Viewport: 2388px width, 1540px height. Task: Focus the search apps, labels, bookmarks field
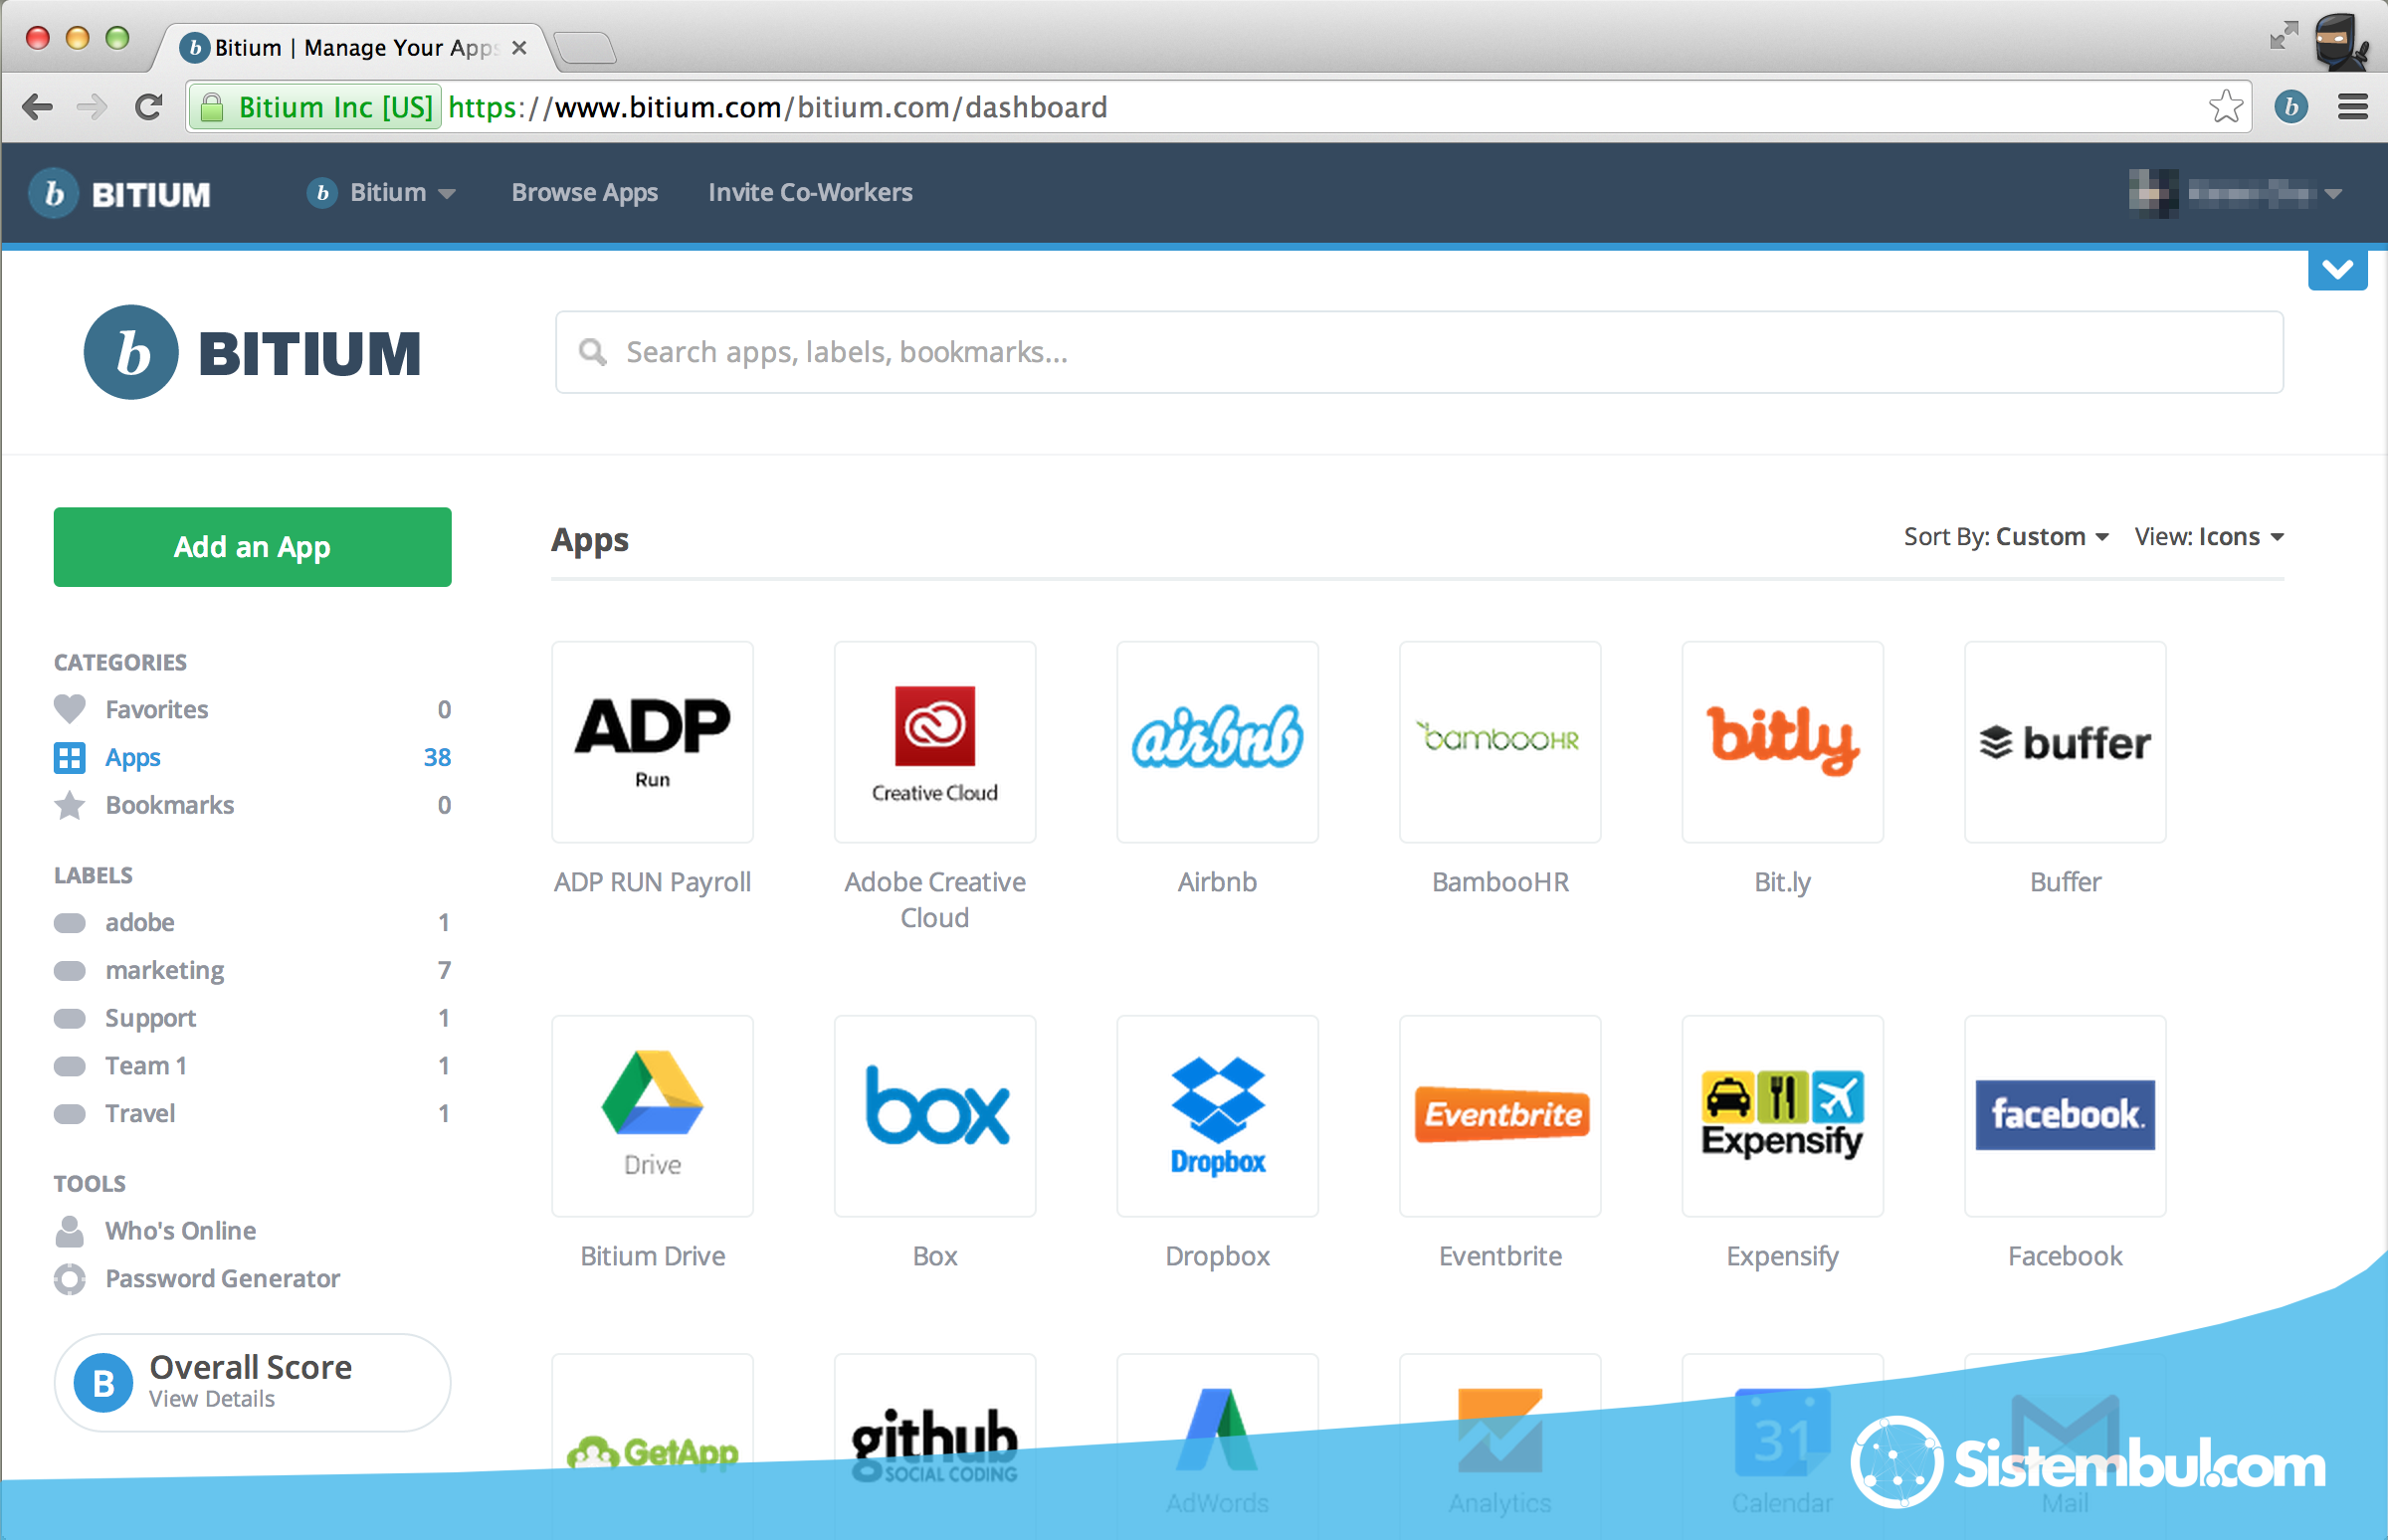(1419, 352)
